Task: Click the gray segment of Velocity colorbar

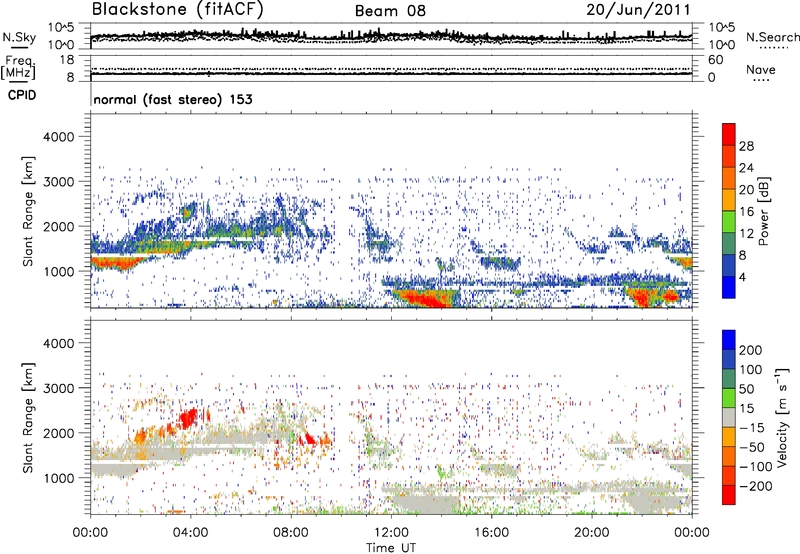Action: tap(729, 417)
